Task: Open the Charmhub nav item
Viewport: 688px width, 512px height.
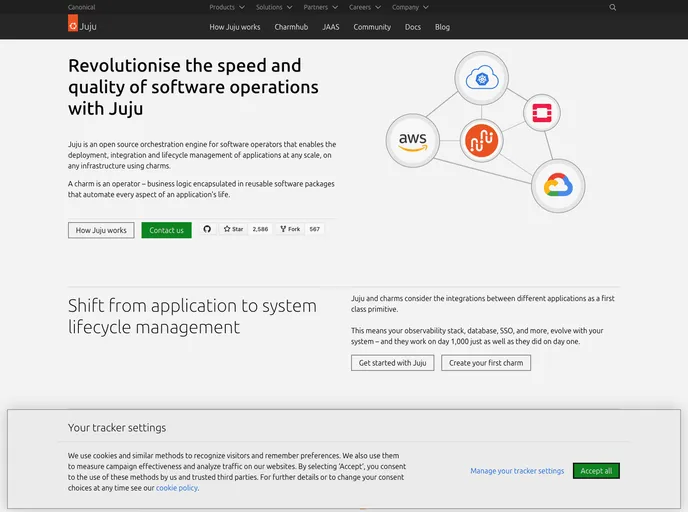Action: pyautogui.click(x=291, y=27)
